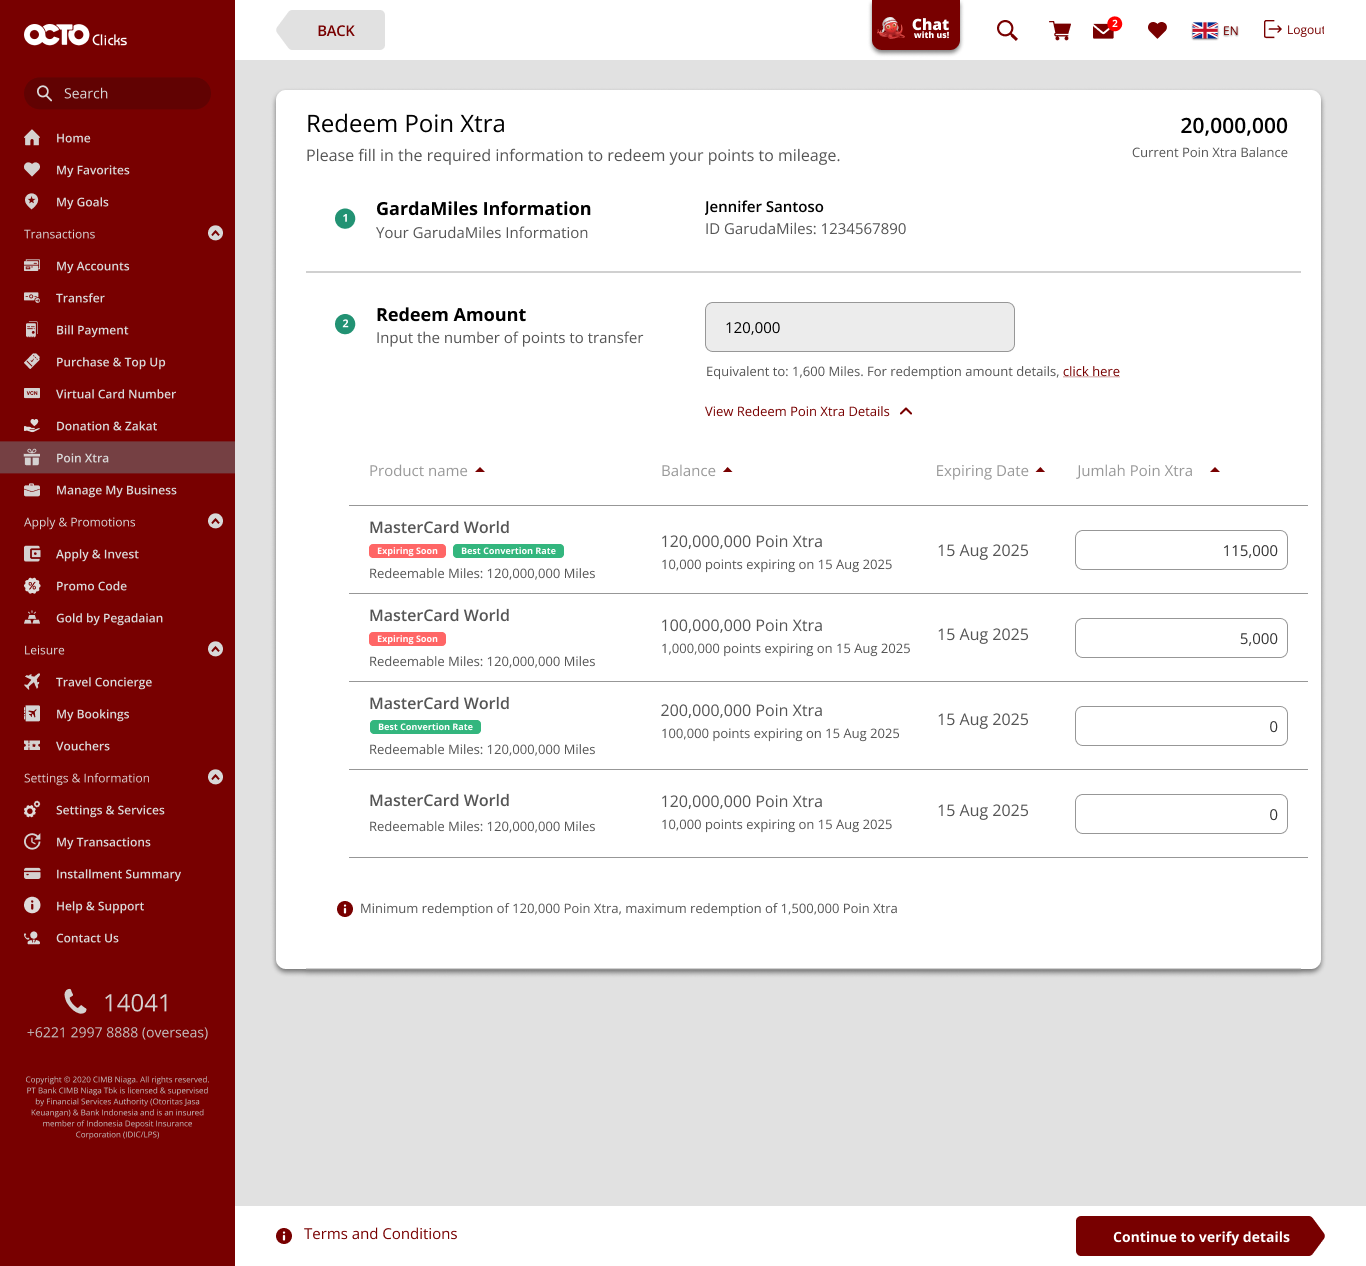The height and width of the screenshot is (1266, 1366).
Task: Open Virtual Card Number menu item
Action: click(x=115, y=394)
